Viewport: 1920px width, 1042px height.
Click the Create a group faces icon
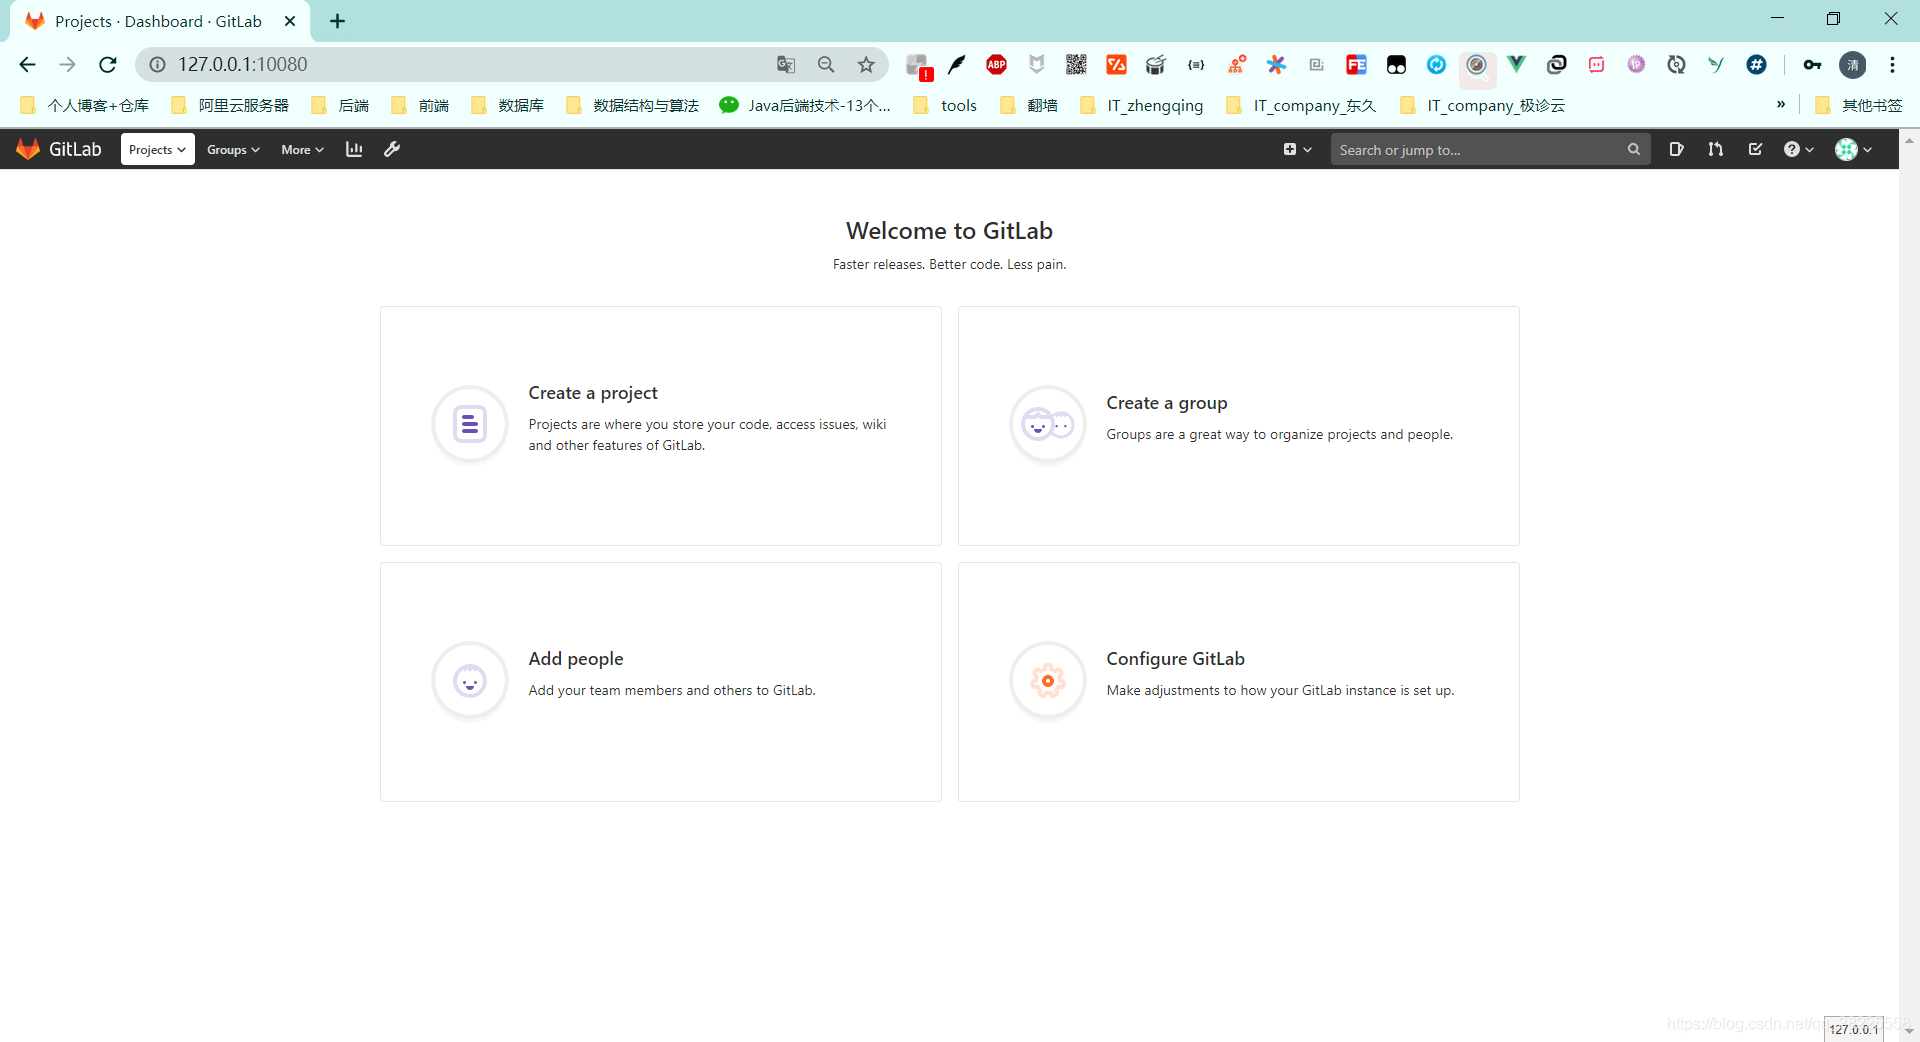coord(1048,425)
